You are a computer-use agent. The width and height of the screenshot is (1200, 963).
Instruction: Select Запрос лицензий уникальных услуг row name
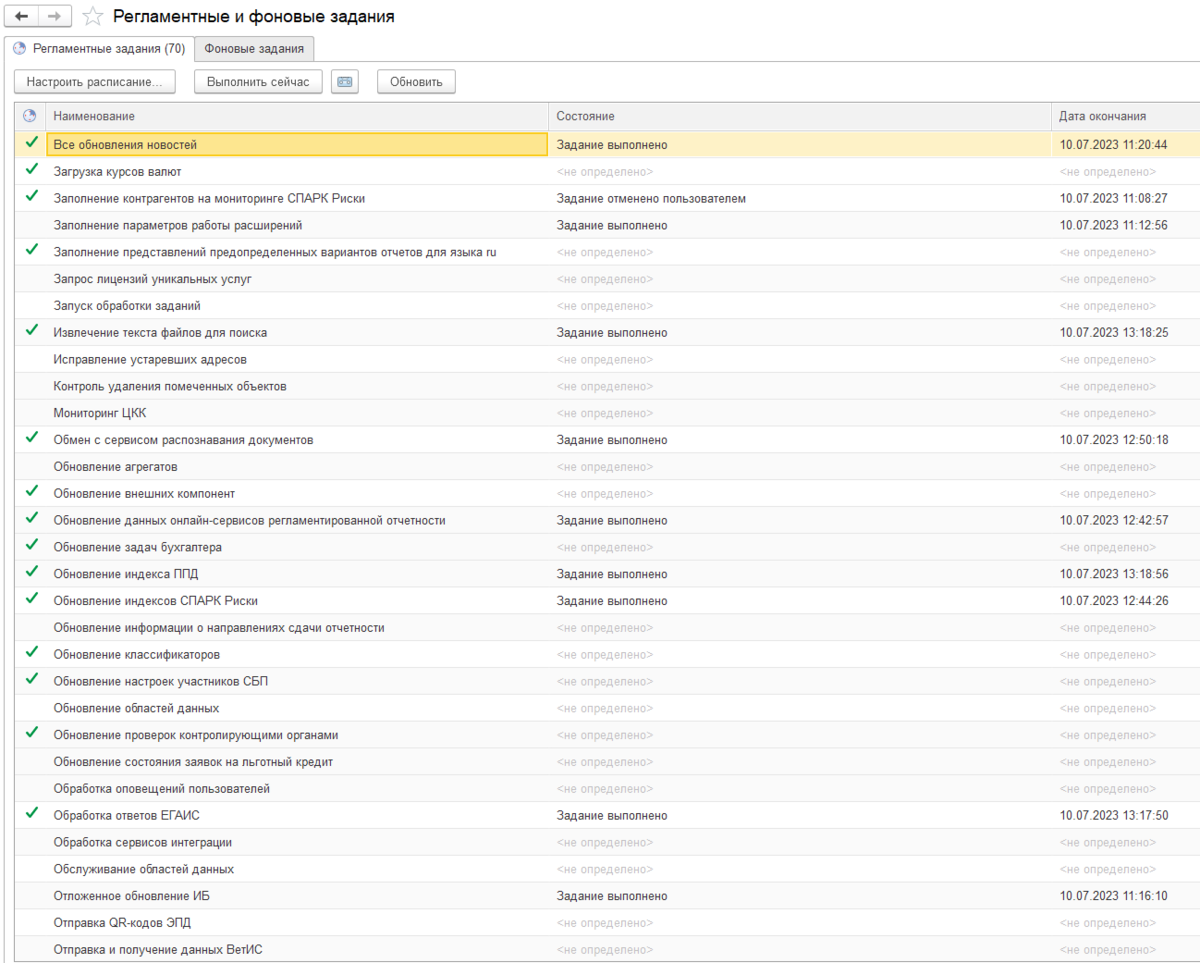tap(153, 279)
